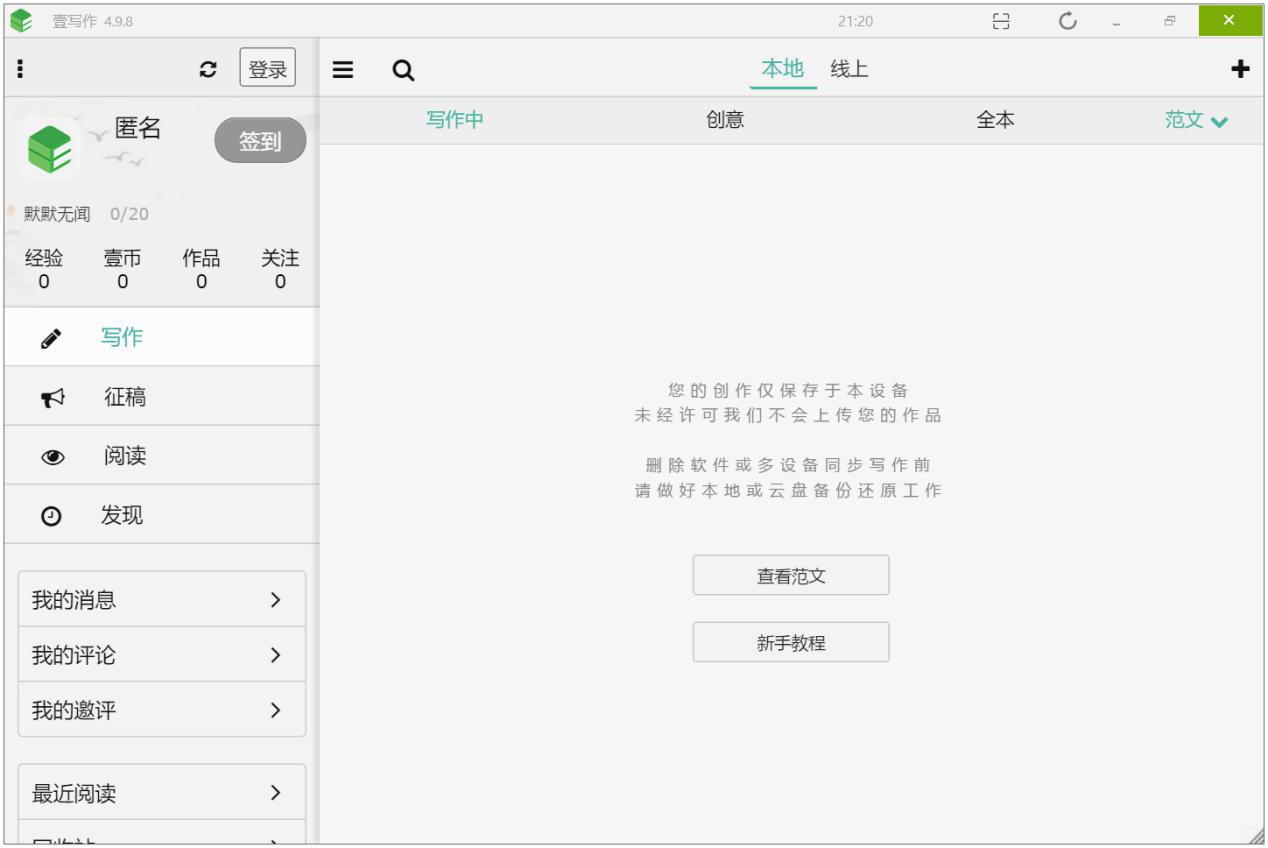1268x848 pixels.
Task: Click the search magnifier icon
Action: [403, 70]
